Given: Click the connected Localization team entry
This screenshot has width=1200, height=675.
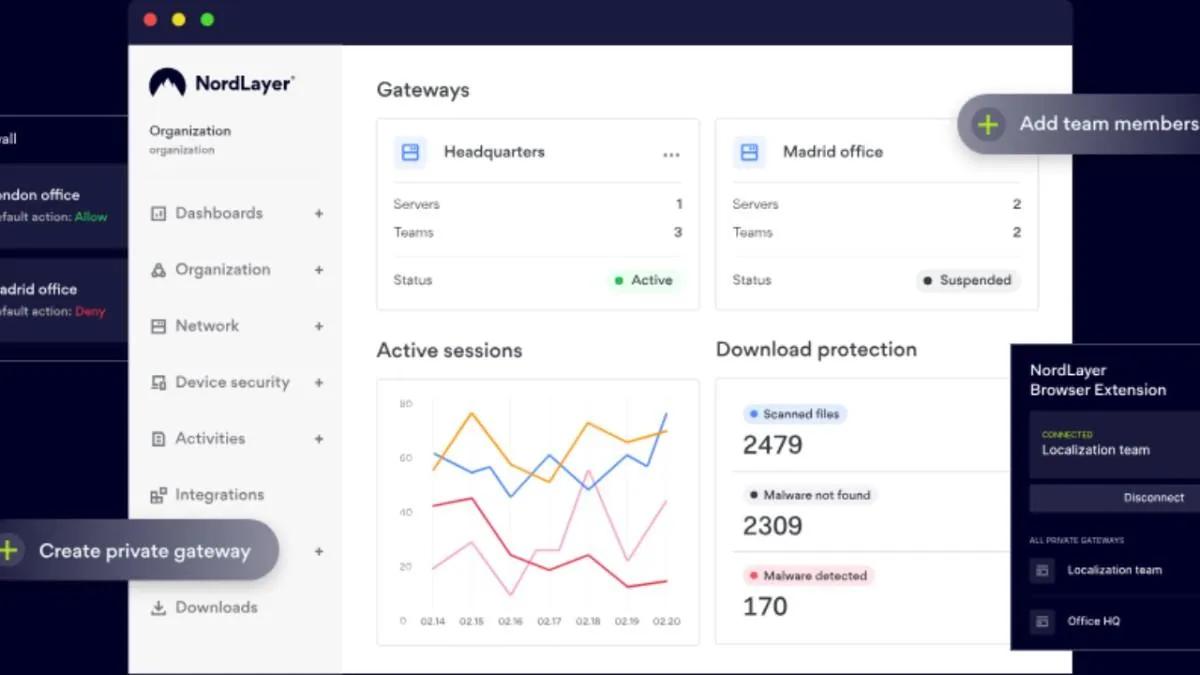Looking at the screenshot, I should tap(1114, 445).
